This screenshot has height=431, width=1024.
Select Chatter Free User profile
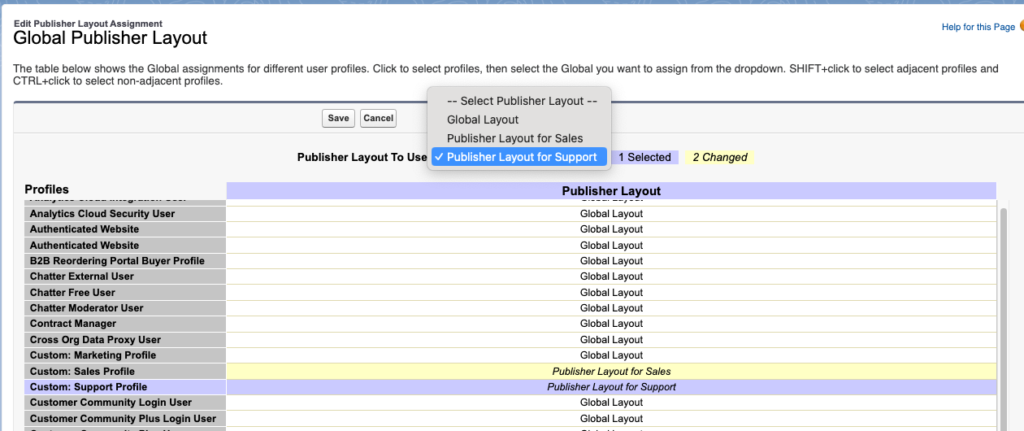click(x=125, y=293)
